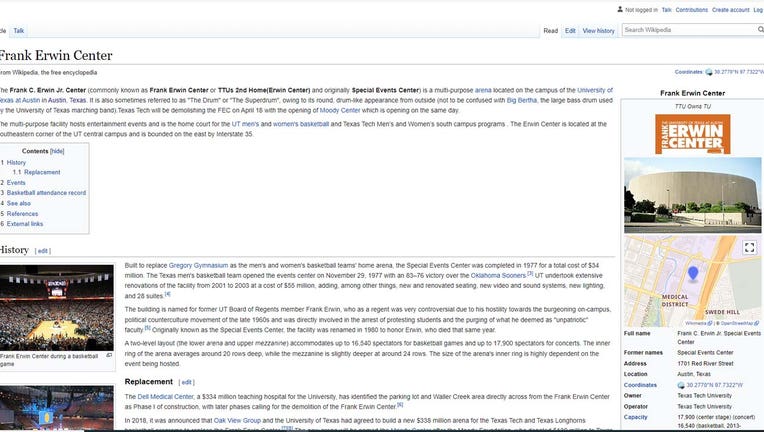Expand the map with the fullscreen icon
764x432 pixels.
(x=749, y=247)
